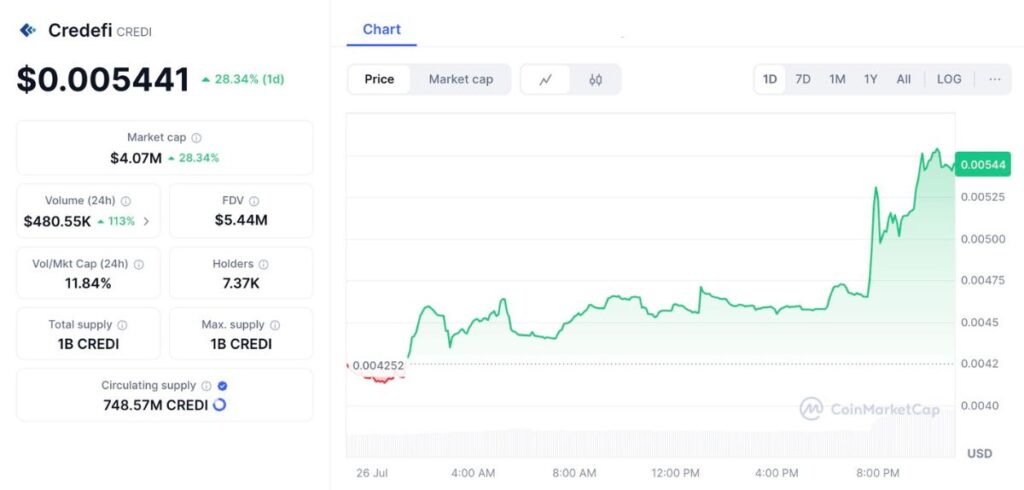Expand volume details chevron arrow
Image resolution: width=1024 pixels, height=490 pixels.
click(x=146, y=221)
